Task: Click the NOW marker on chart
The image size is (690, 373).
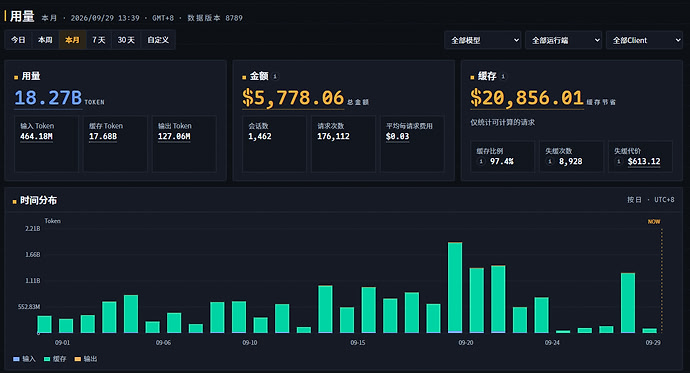Action: click(654, 222)
